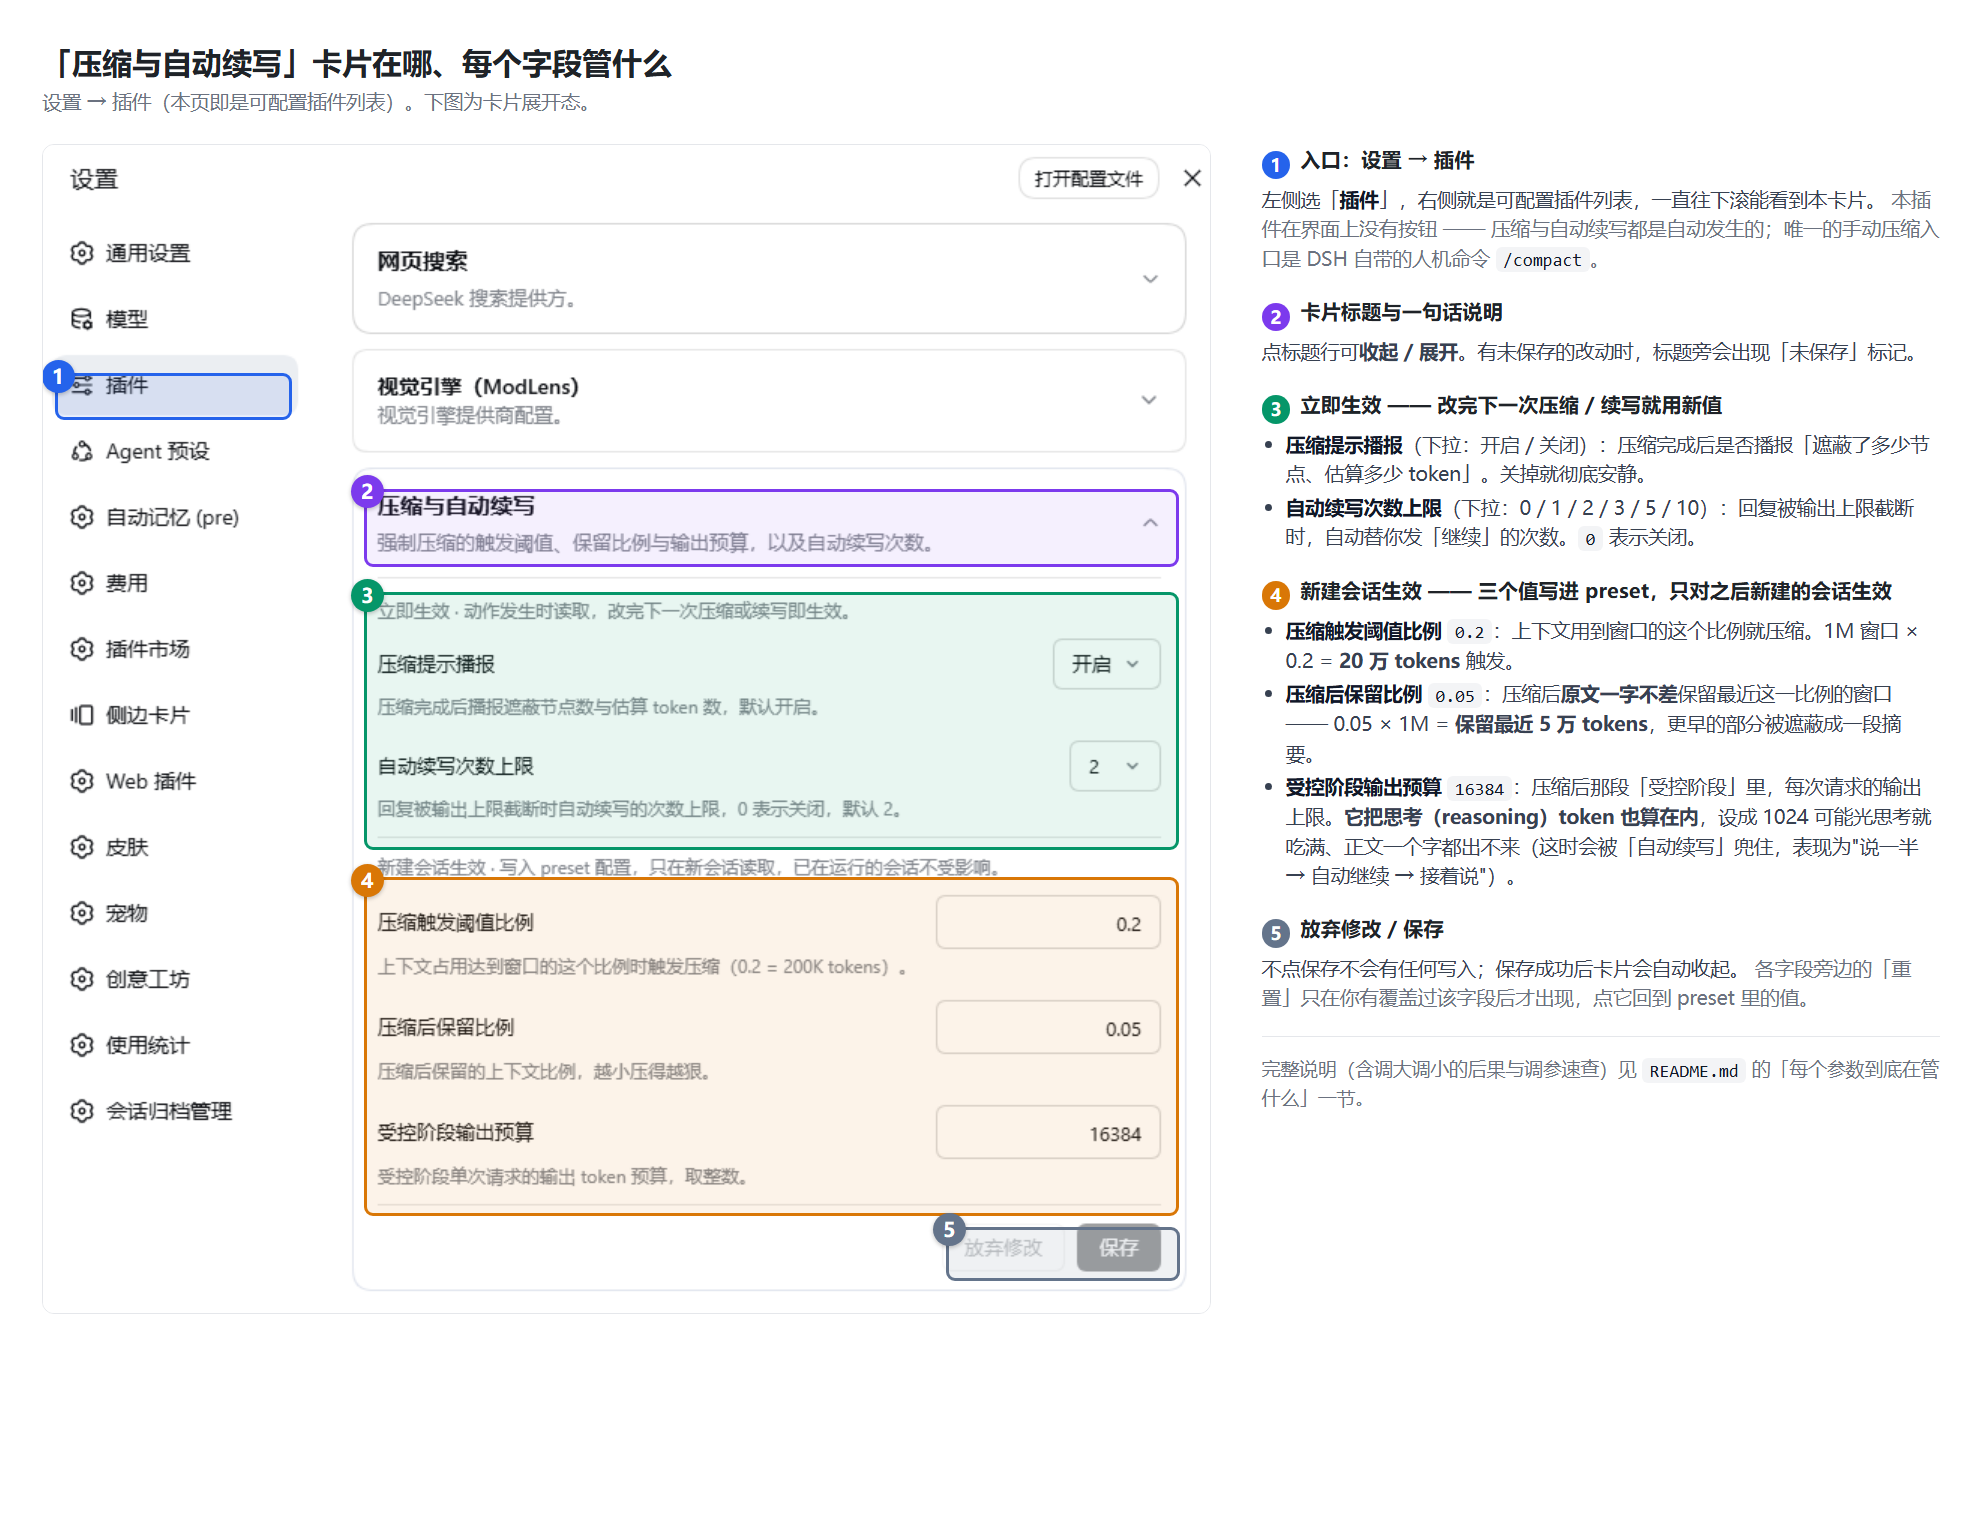Open 使用统计 section

pyautogui.click(x=177, y=1045)
